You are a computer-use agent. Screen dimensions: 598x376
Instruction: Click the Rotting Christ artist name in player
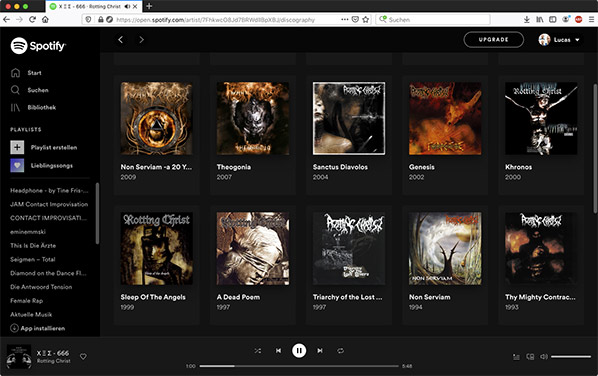pos(53,361)
